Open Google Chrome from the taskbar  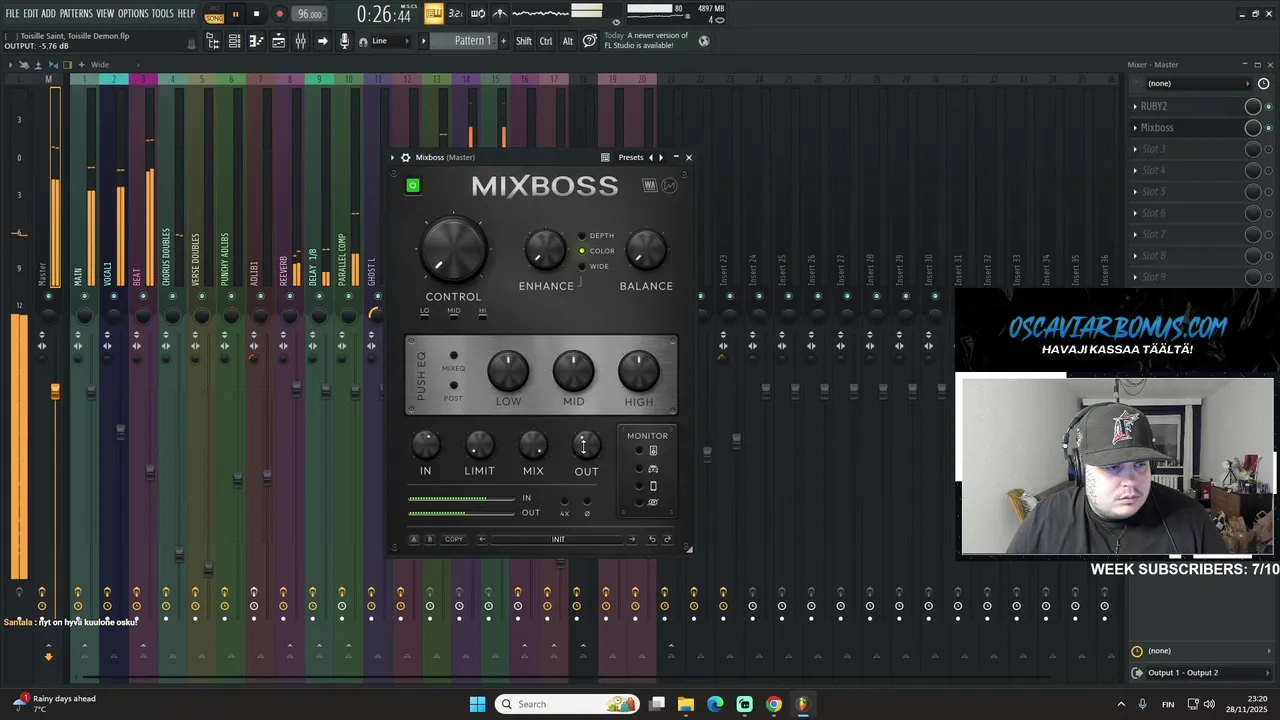[x=773, y=704]
